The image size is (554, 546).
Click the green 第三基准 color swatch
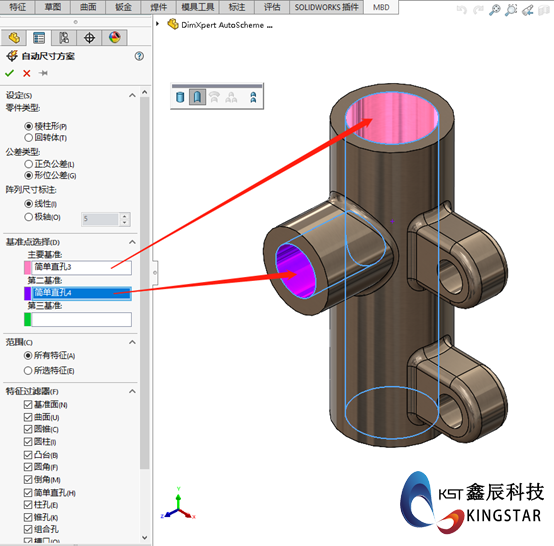click(28, 319)
